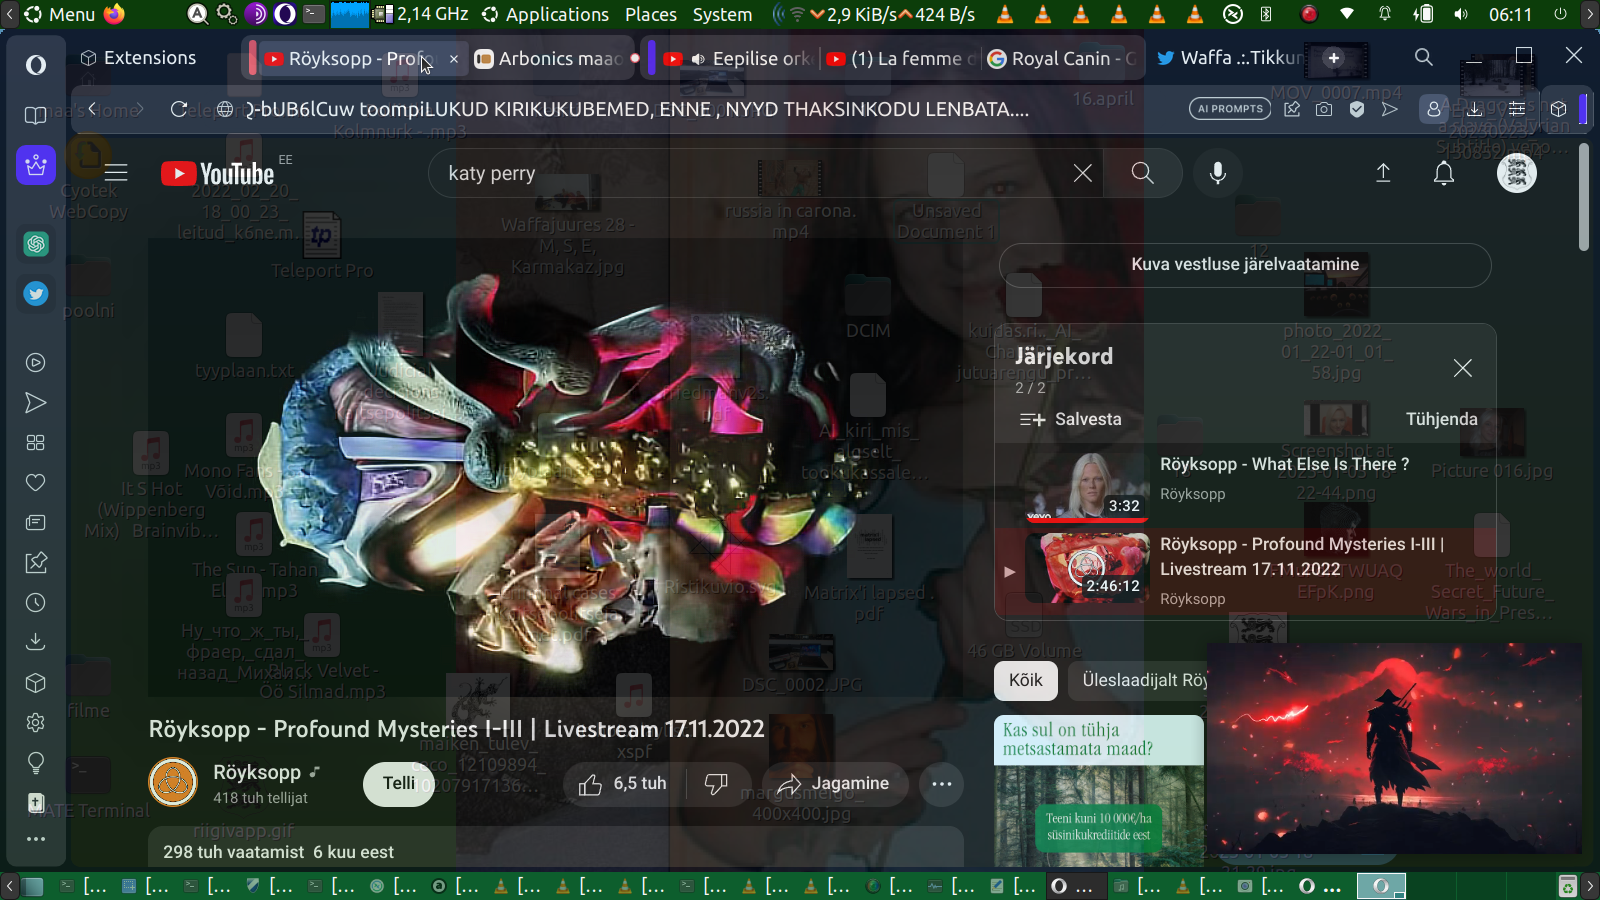Clear the queue with Tühjenda

tap(1441, 419)
